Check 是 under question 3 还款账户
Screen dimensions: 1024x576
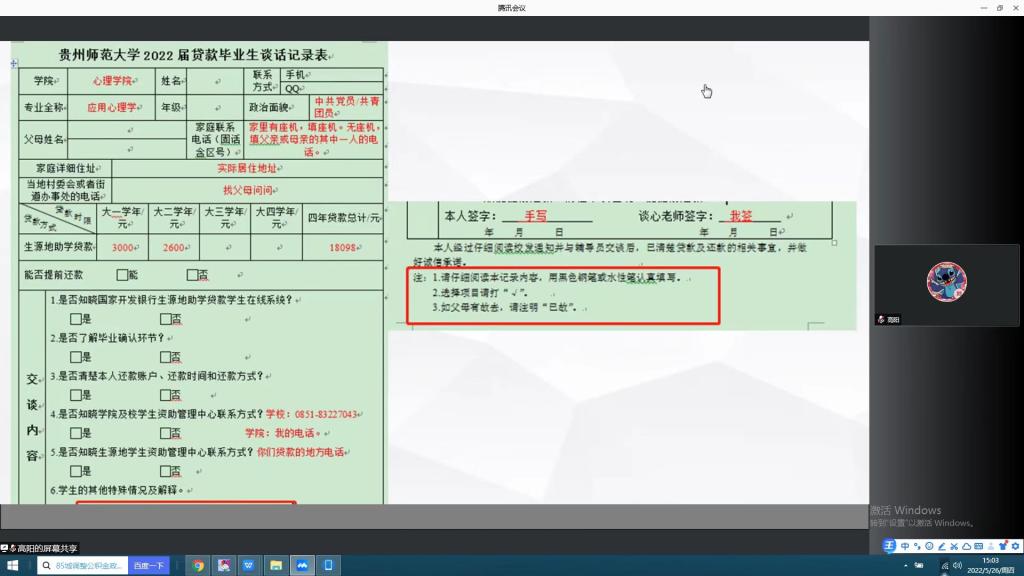pyautogui.click(x=76, y=395)
